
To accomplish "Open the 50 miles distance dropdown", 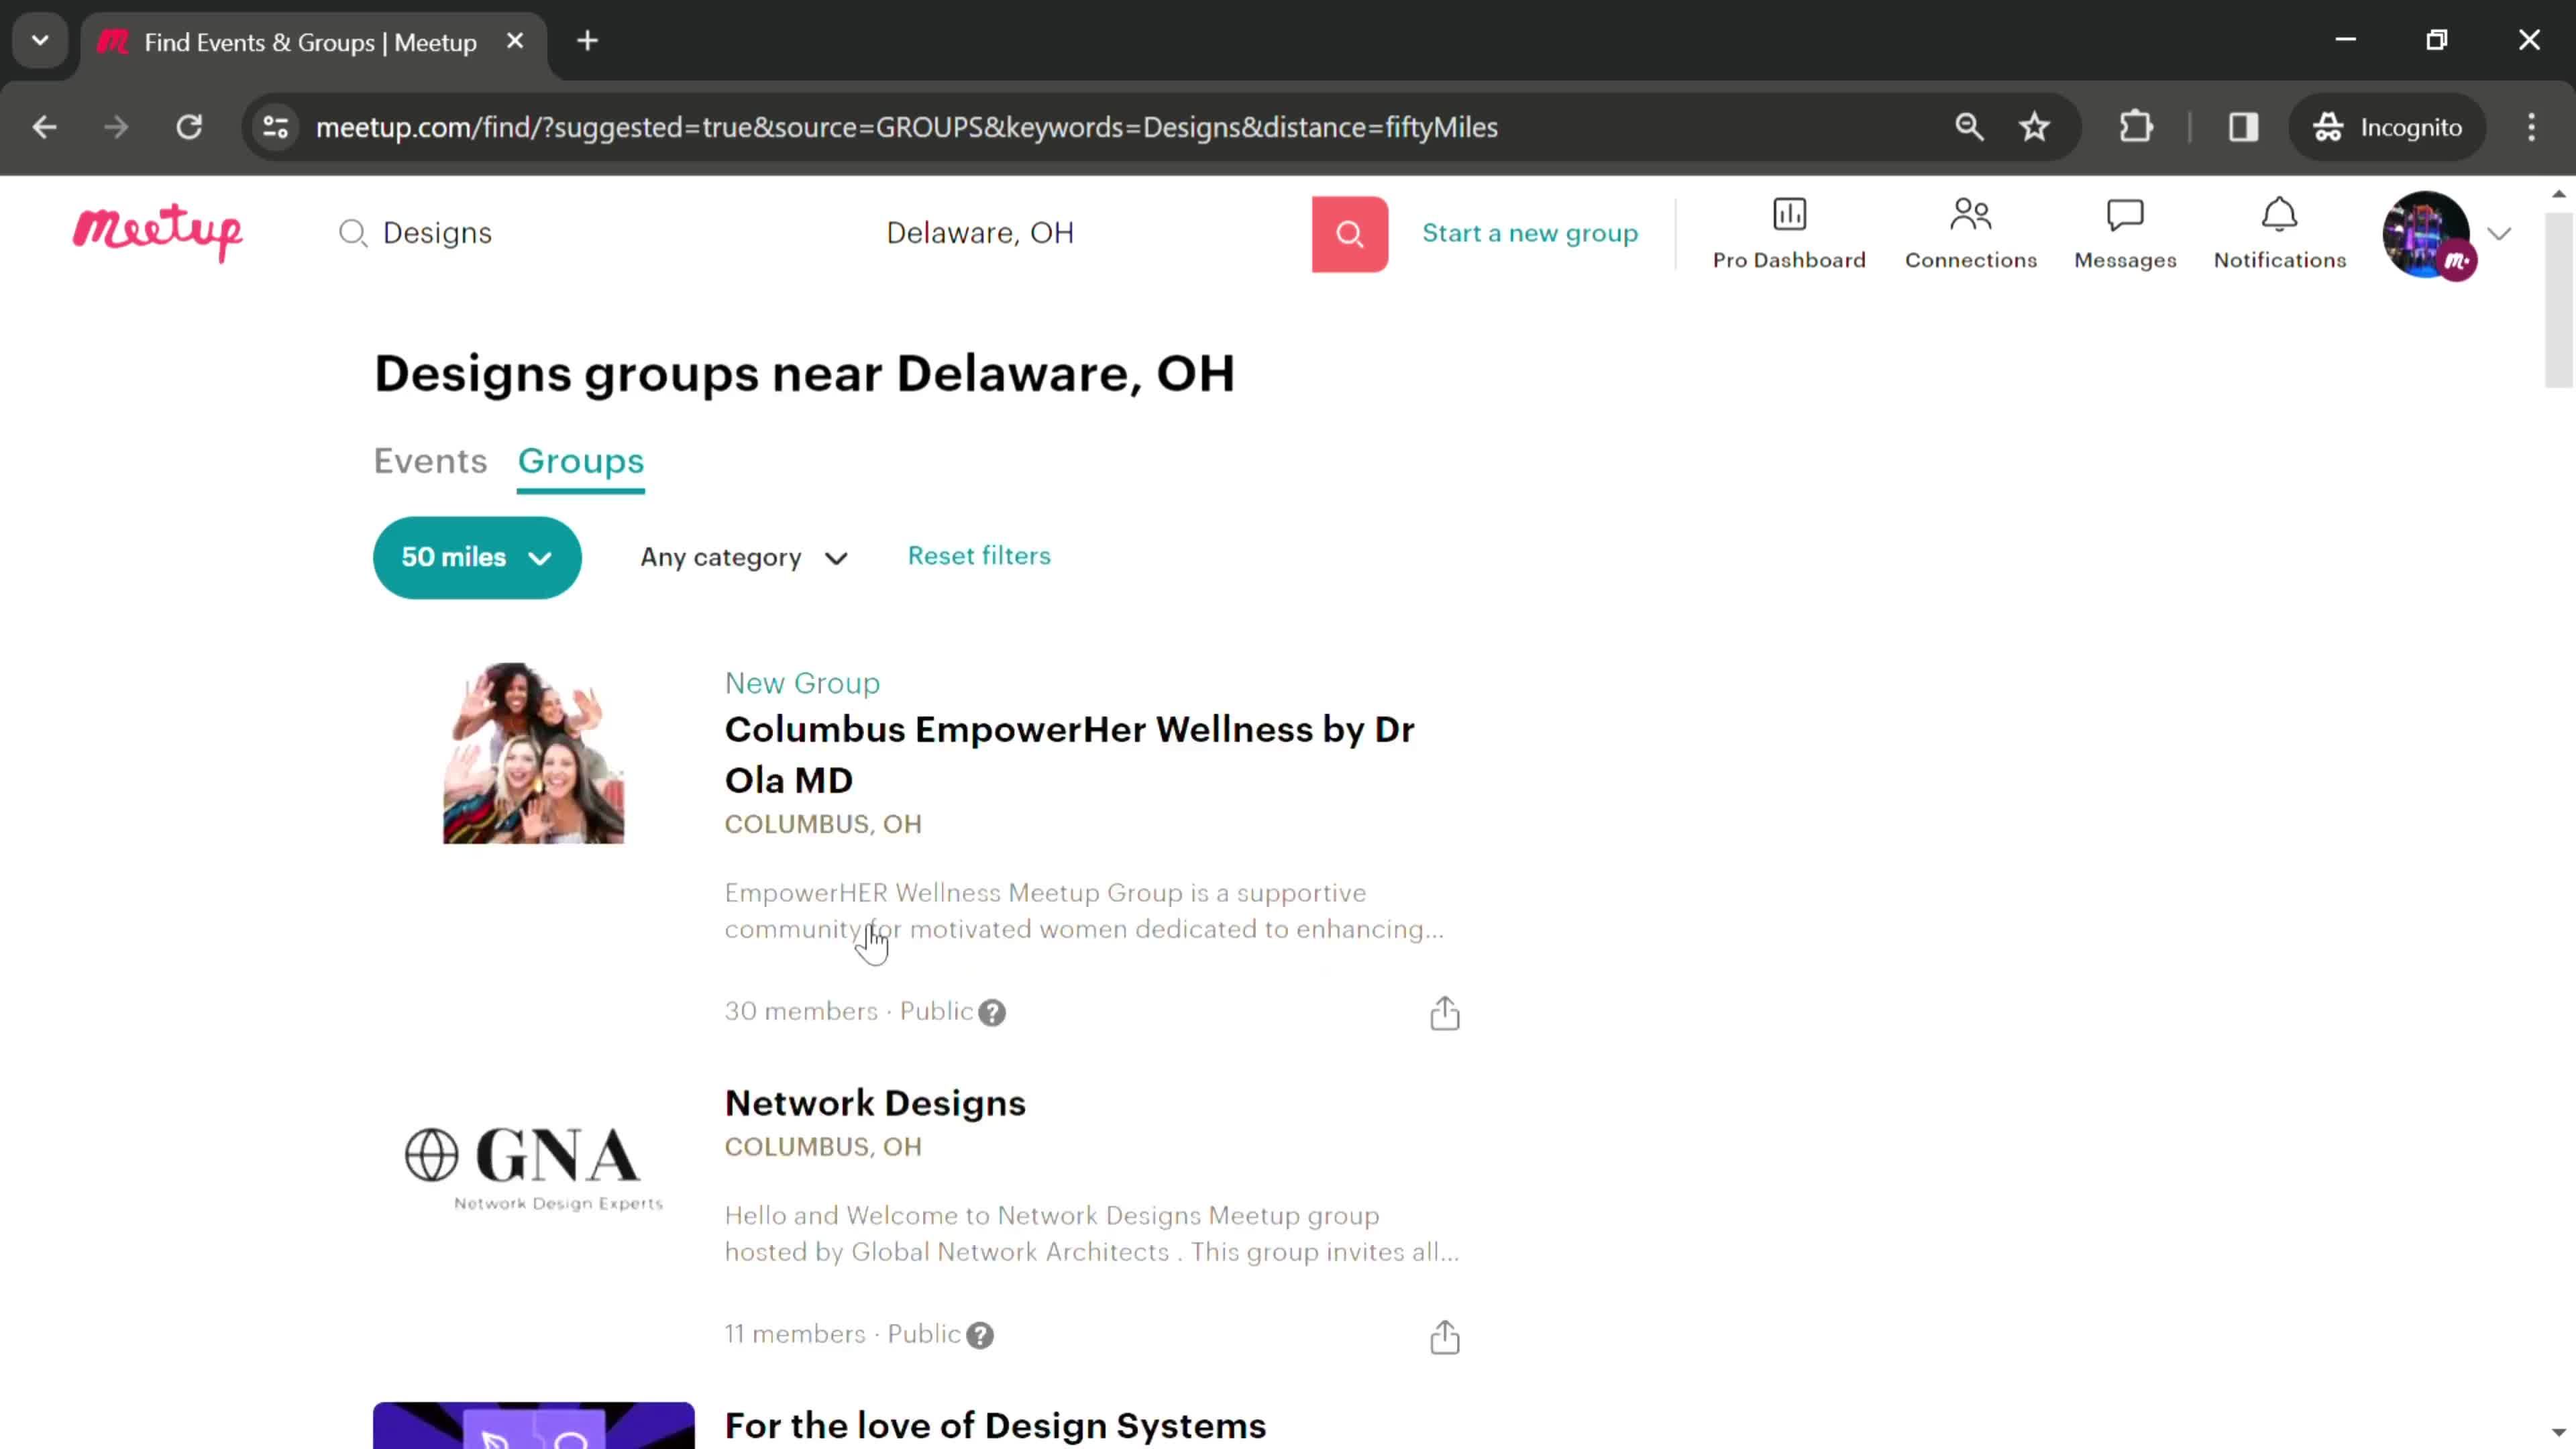I will point(477,557).
